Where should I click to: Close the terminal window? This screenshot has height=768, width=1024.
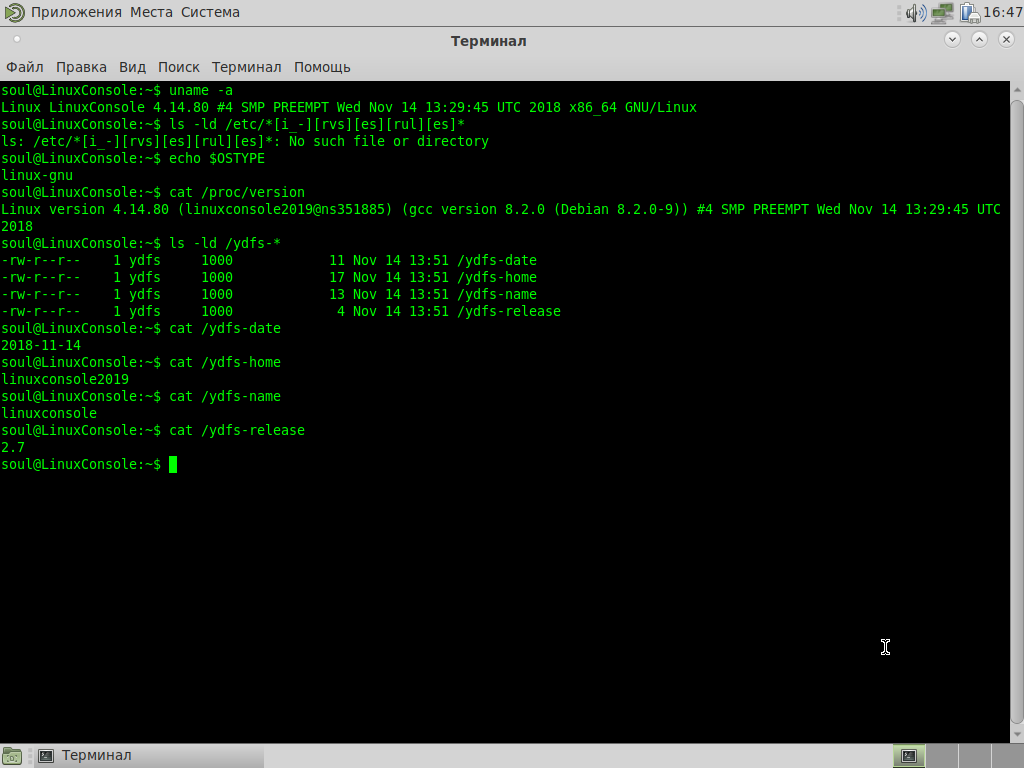click(1006, 40)
